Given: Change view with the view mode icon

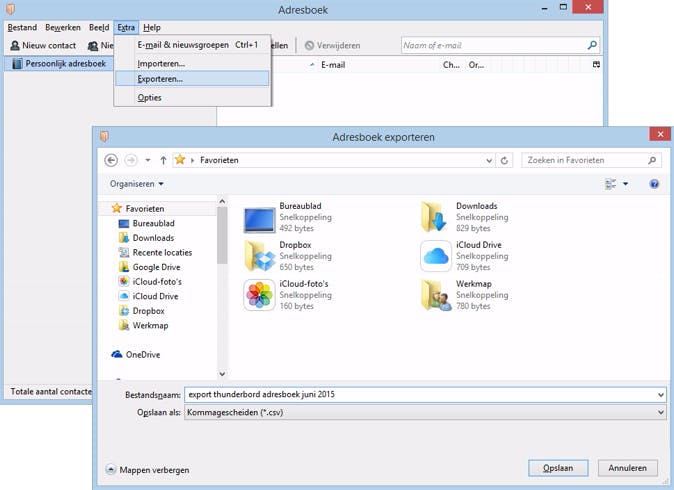Looking at the screenshot, I should pos(610,184).
